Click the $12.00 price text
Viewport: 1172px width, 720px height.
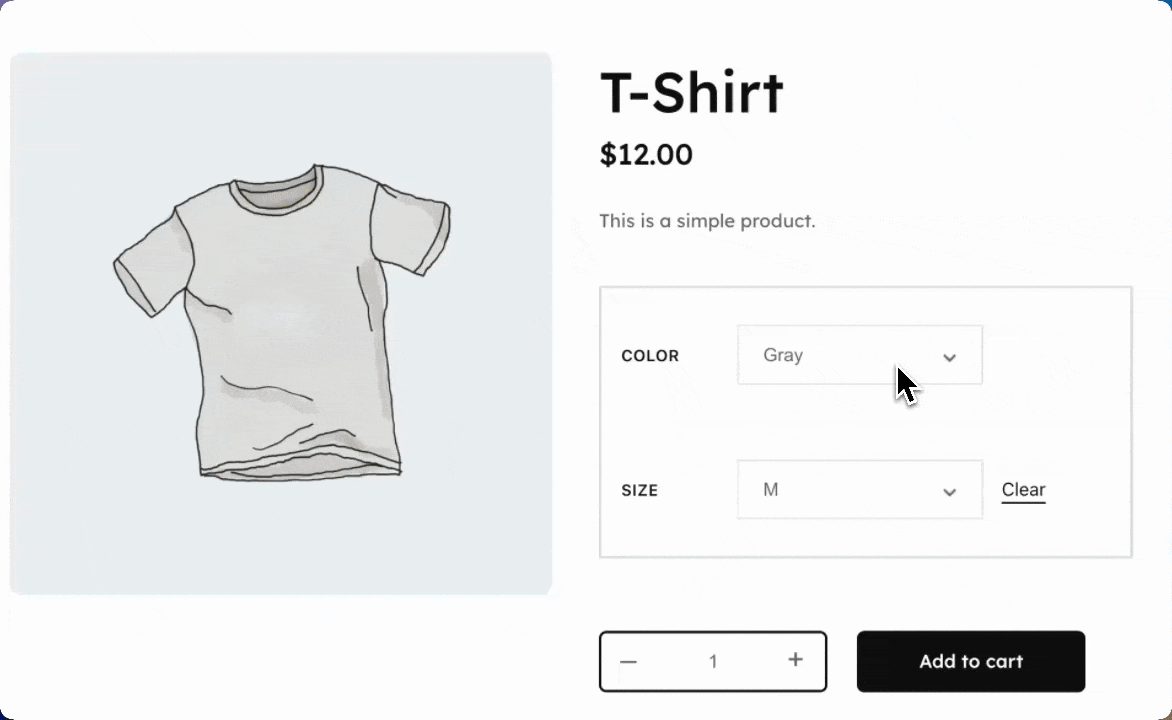pyautogui.click(x=645, y=155)
